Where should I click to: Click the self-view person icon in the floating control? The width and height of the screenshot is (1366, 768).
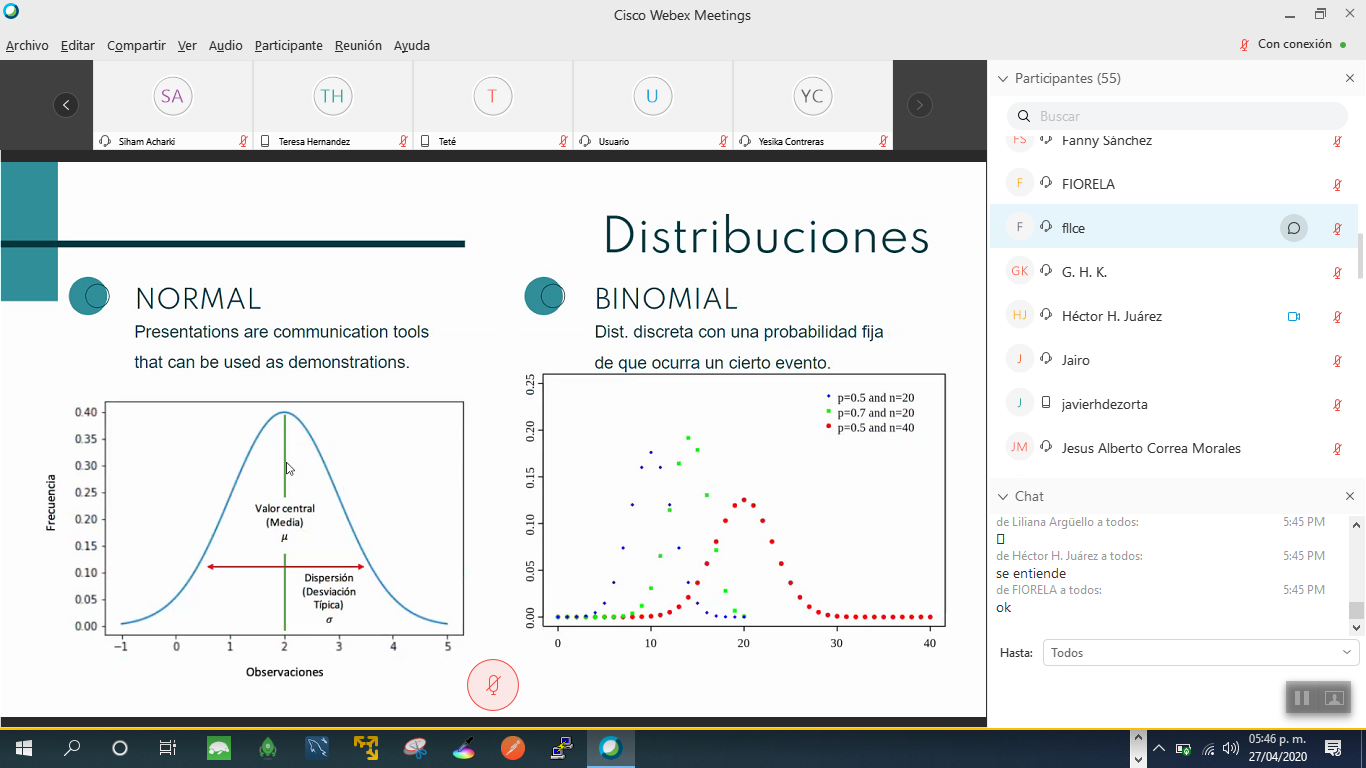coord(1334,698)
